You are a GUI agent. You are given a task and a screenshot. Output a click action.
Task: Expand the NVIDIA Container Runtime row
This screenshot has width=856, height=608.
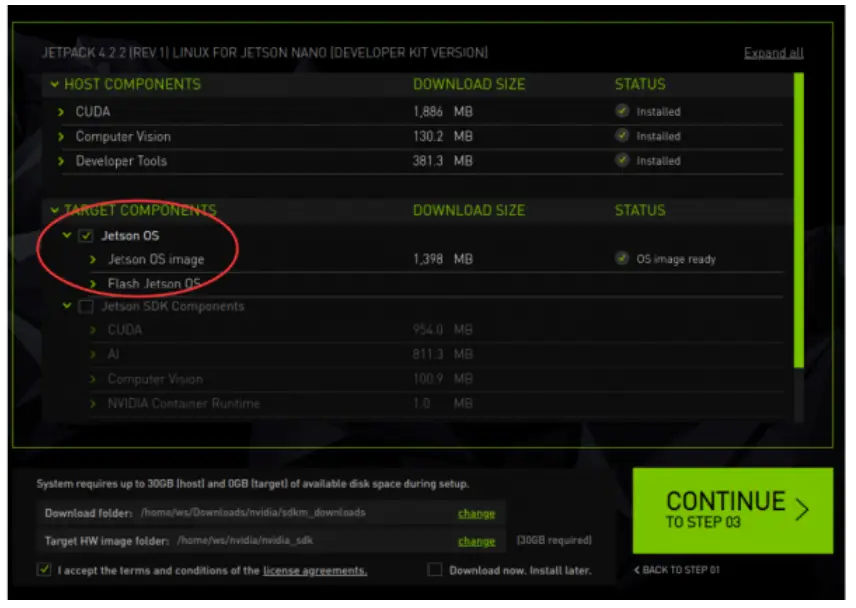tap(93, 403)
